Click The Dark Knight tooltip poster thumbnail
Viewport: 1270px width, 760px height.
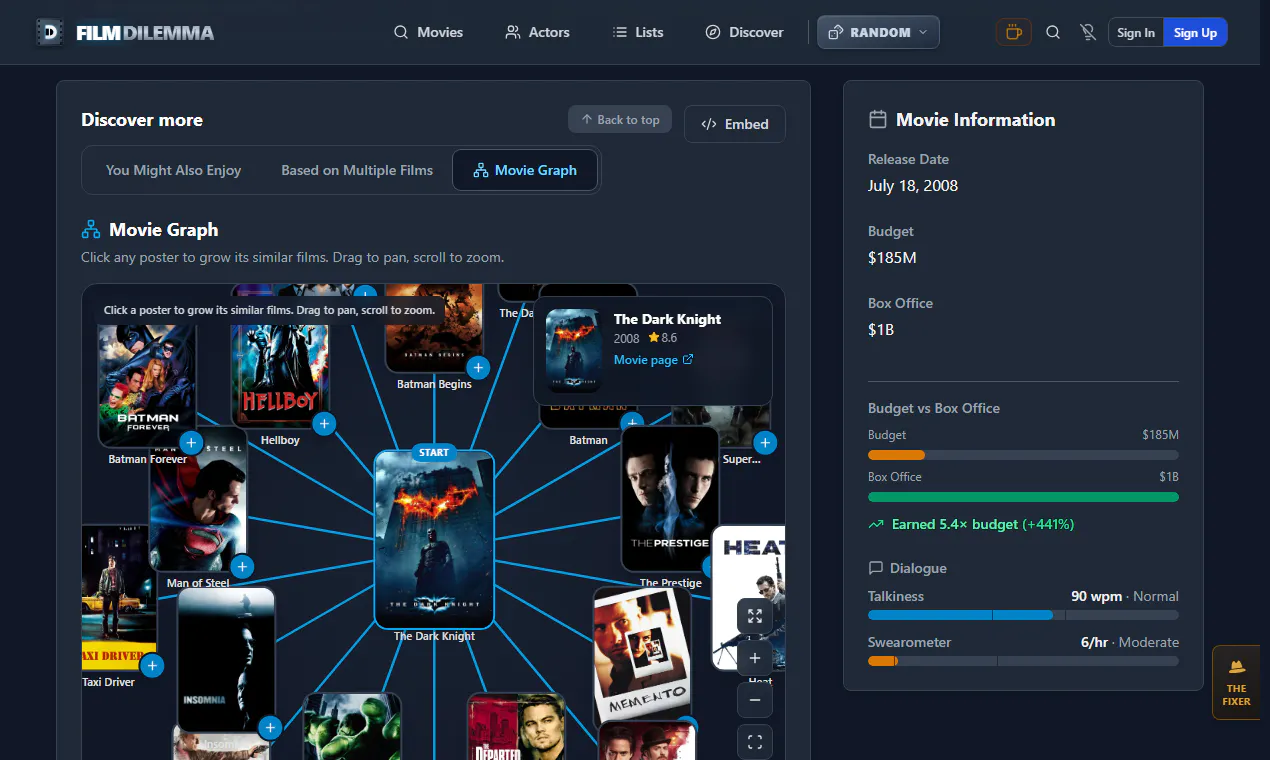(x=573, y=350)
